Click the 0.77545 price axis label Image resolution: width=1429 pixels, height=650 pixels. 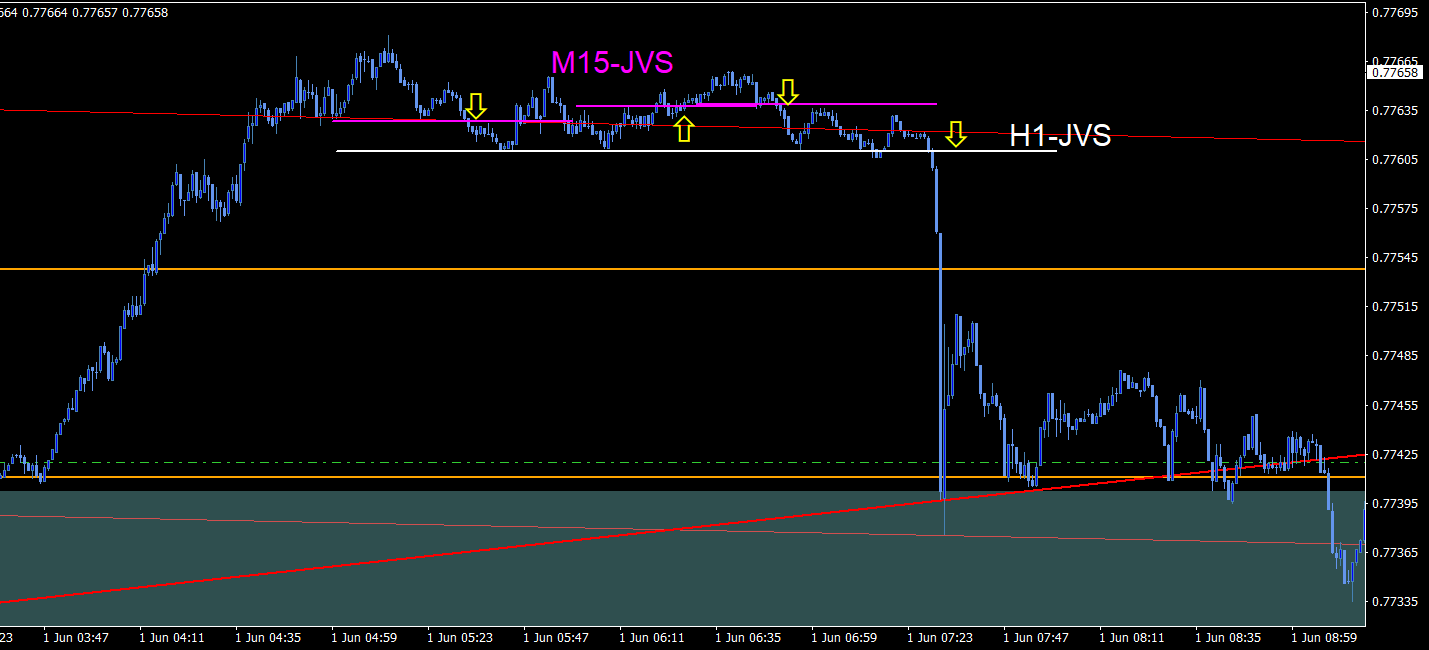point(1397,258)
